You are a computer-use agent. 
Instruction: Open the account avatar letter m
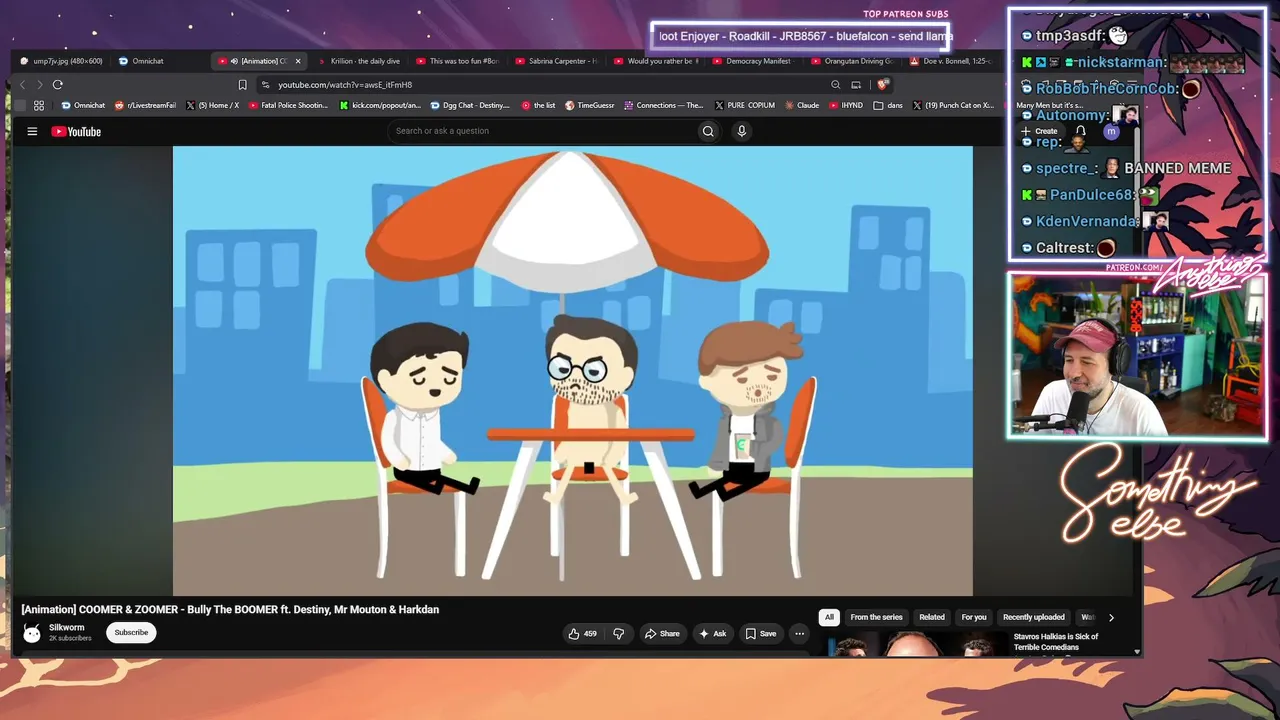[1111, 131]
